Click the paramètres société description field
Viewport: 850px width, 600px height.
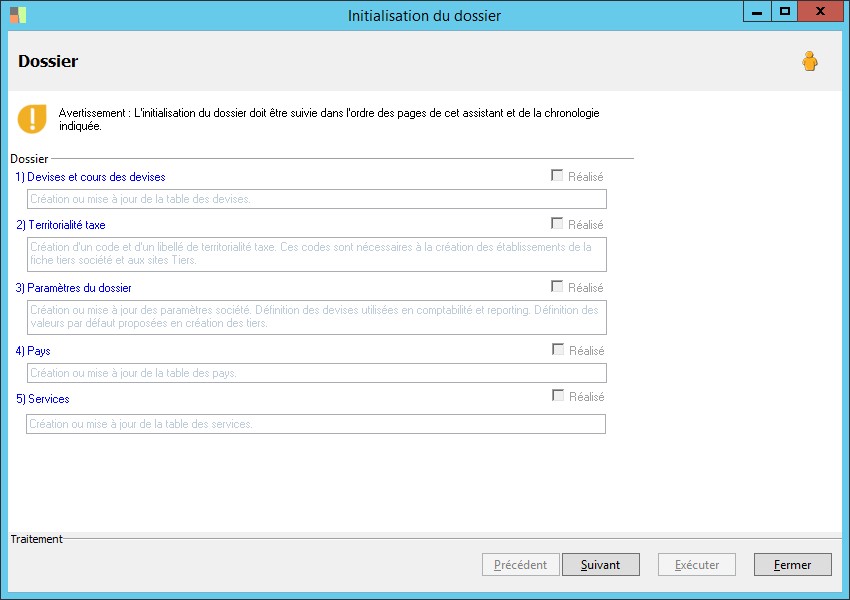pos(317,317)
